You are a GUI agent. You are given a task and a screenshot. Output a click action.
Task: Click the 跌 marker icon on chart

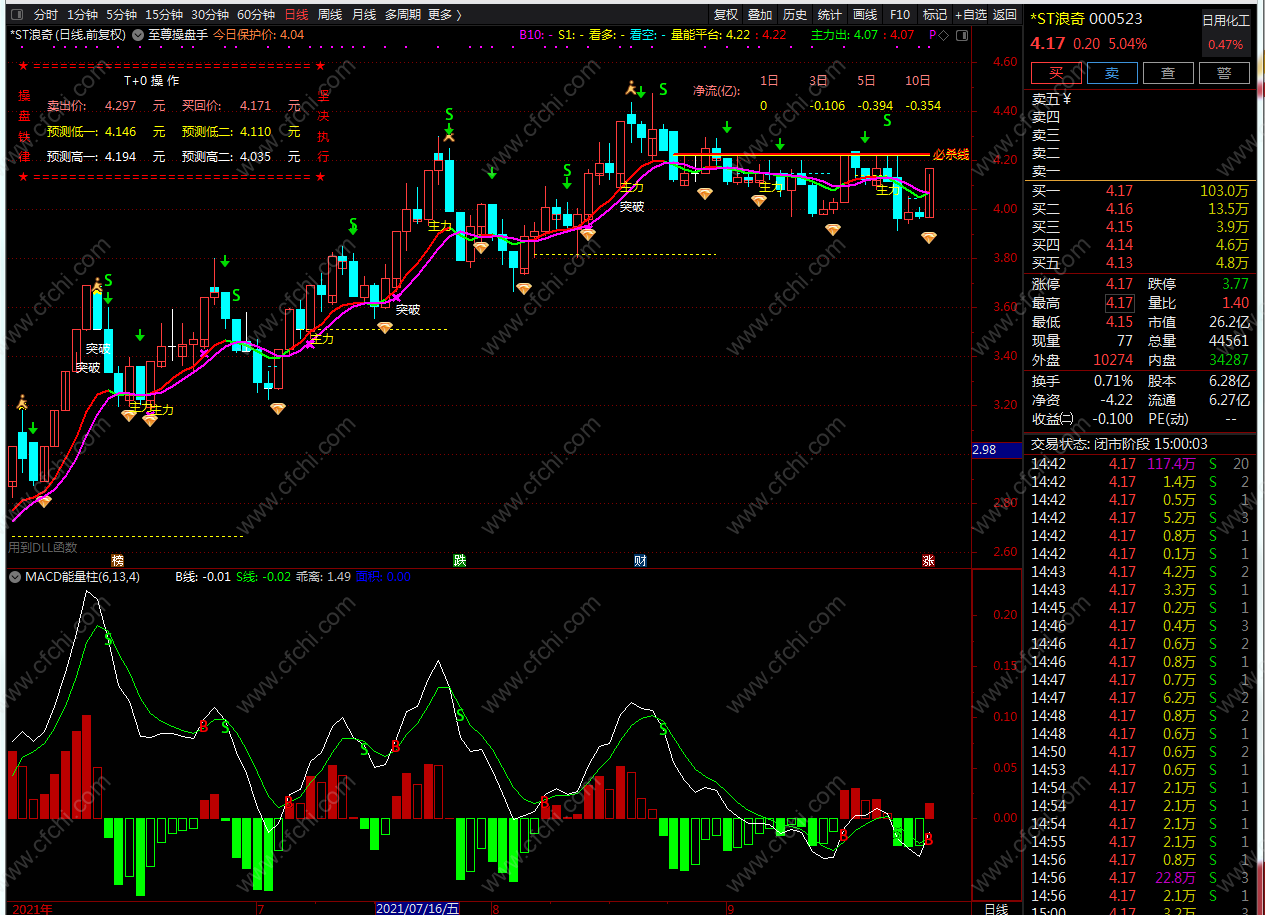coord(459,561)
